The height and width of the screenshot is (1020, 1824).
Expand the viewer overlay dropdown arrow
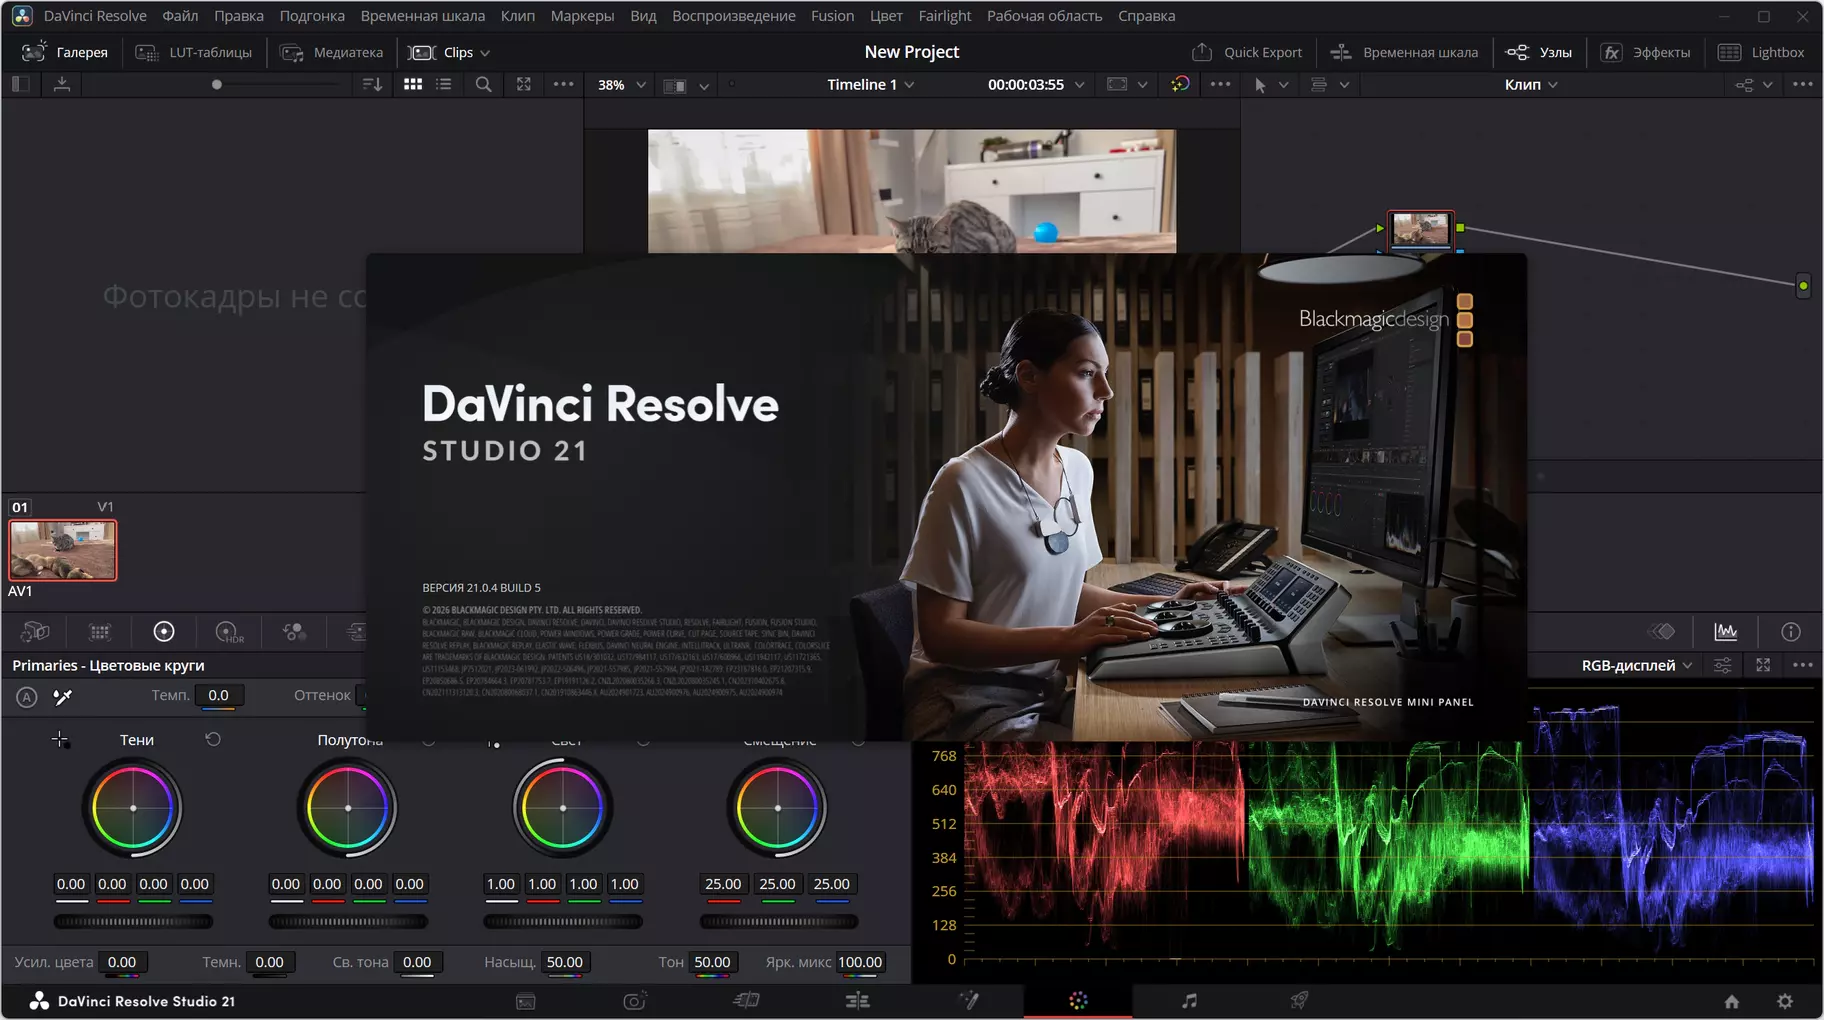coord(1143,85)
